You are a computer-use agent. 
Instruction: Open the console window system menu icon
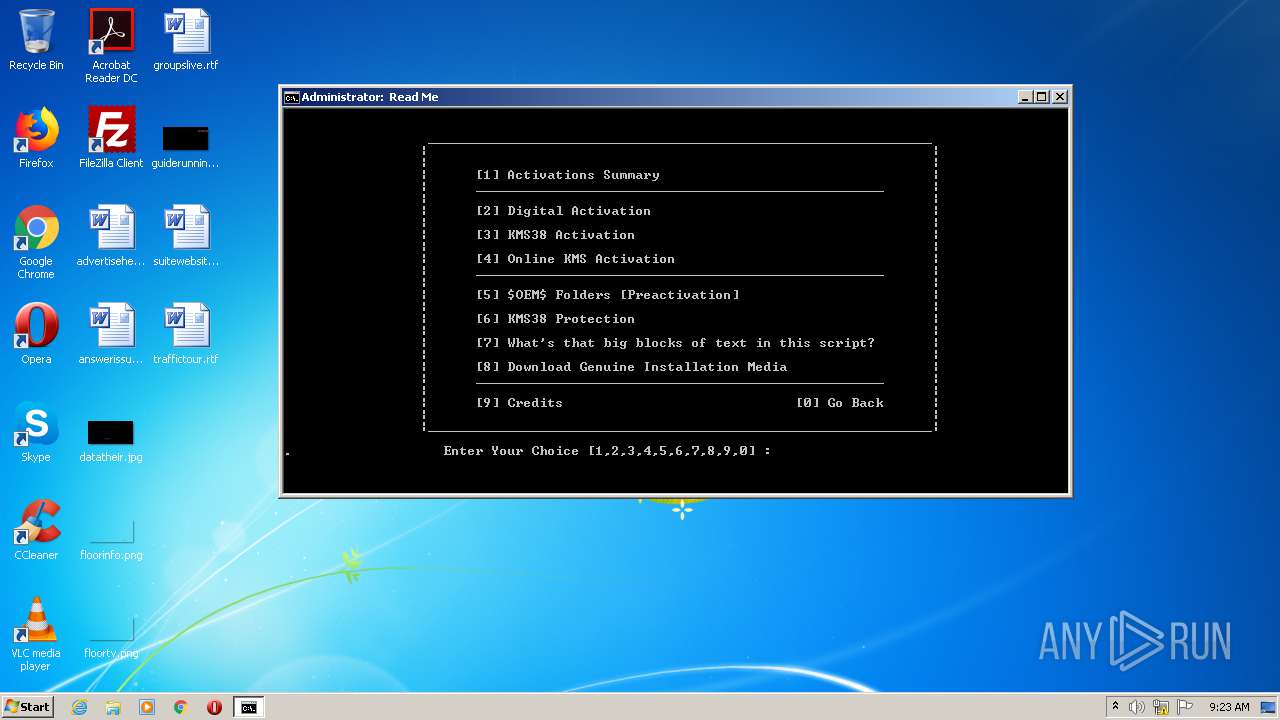coord(291,97)
